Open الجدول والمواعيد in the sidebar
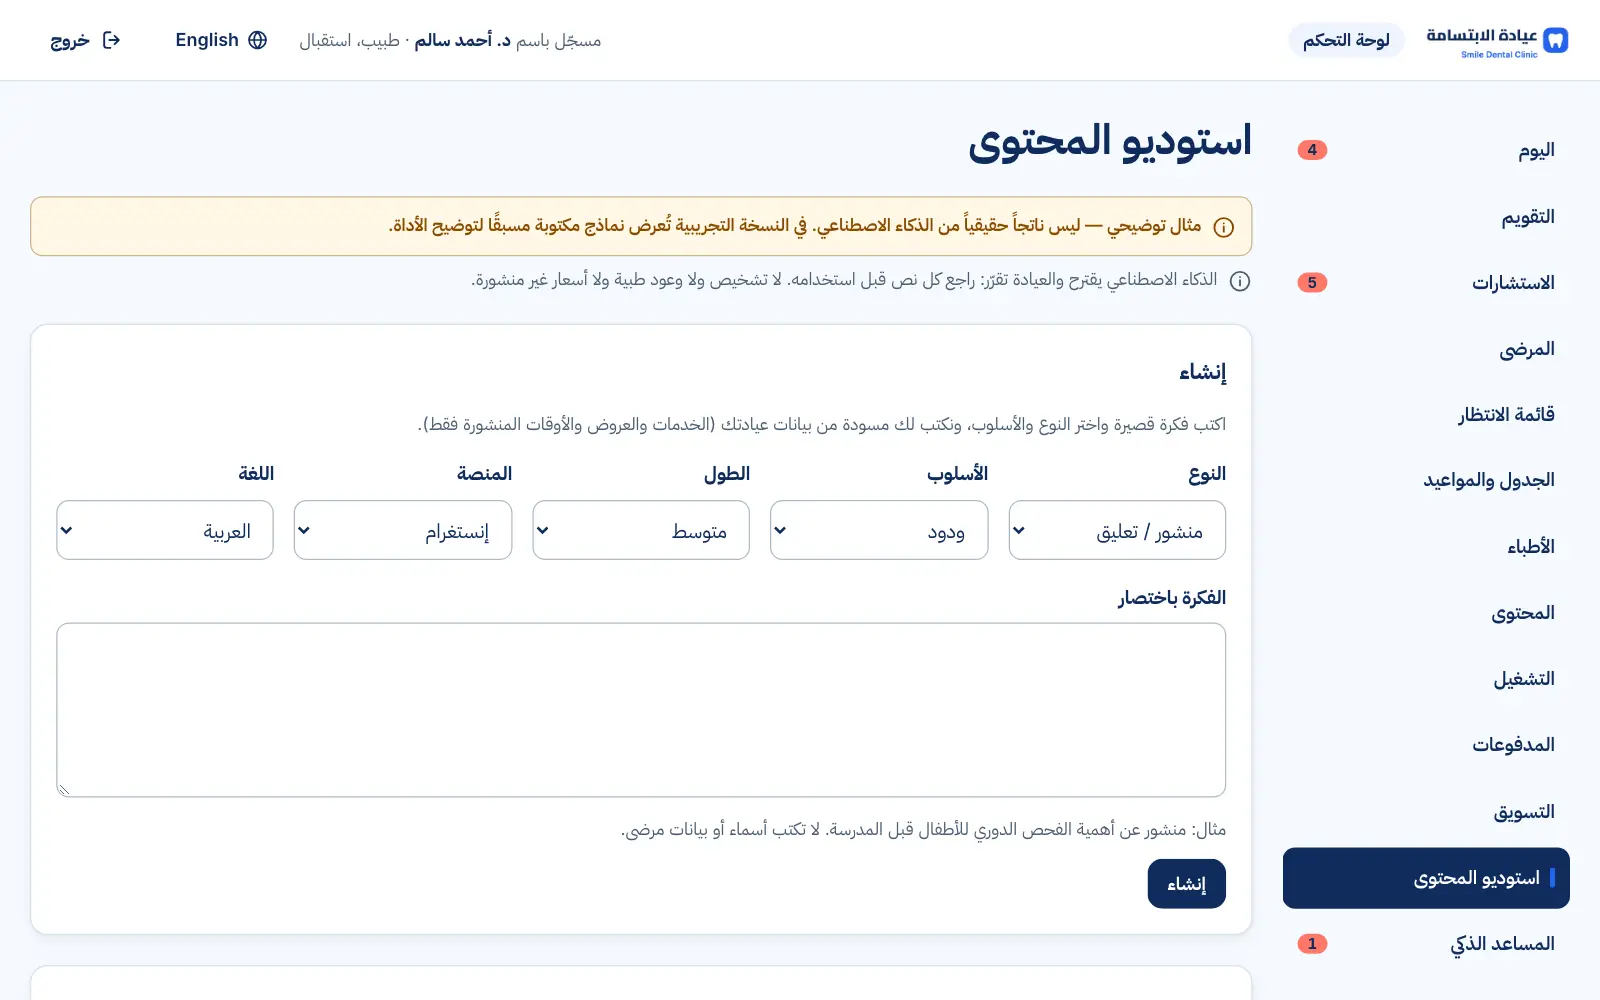1600x1000 pixels. pos(1426,481)
